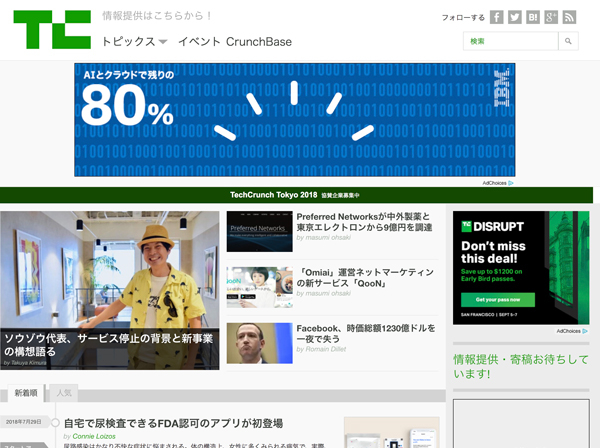Image resolution: width=600 pixels, height=448 pixels.
Task: Open the ソウゾウ代表 featured article headline
Action: pos(109,345)
